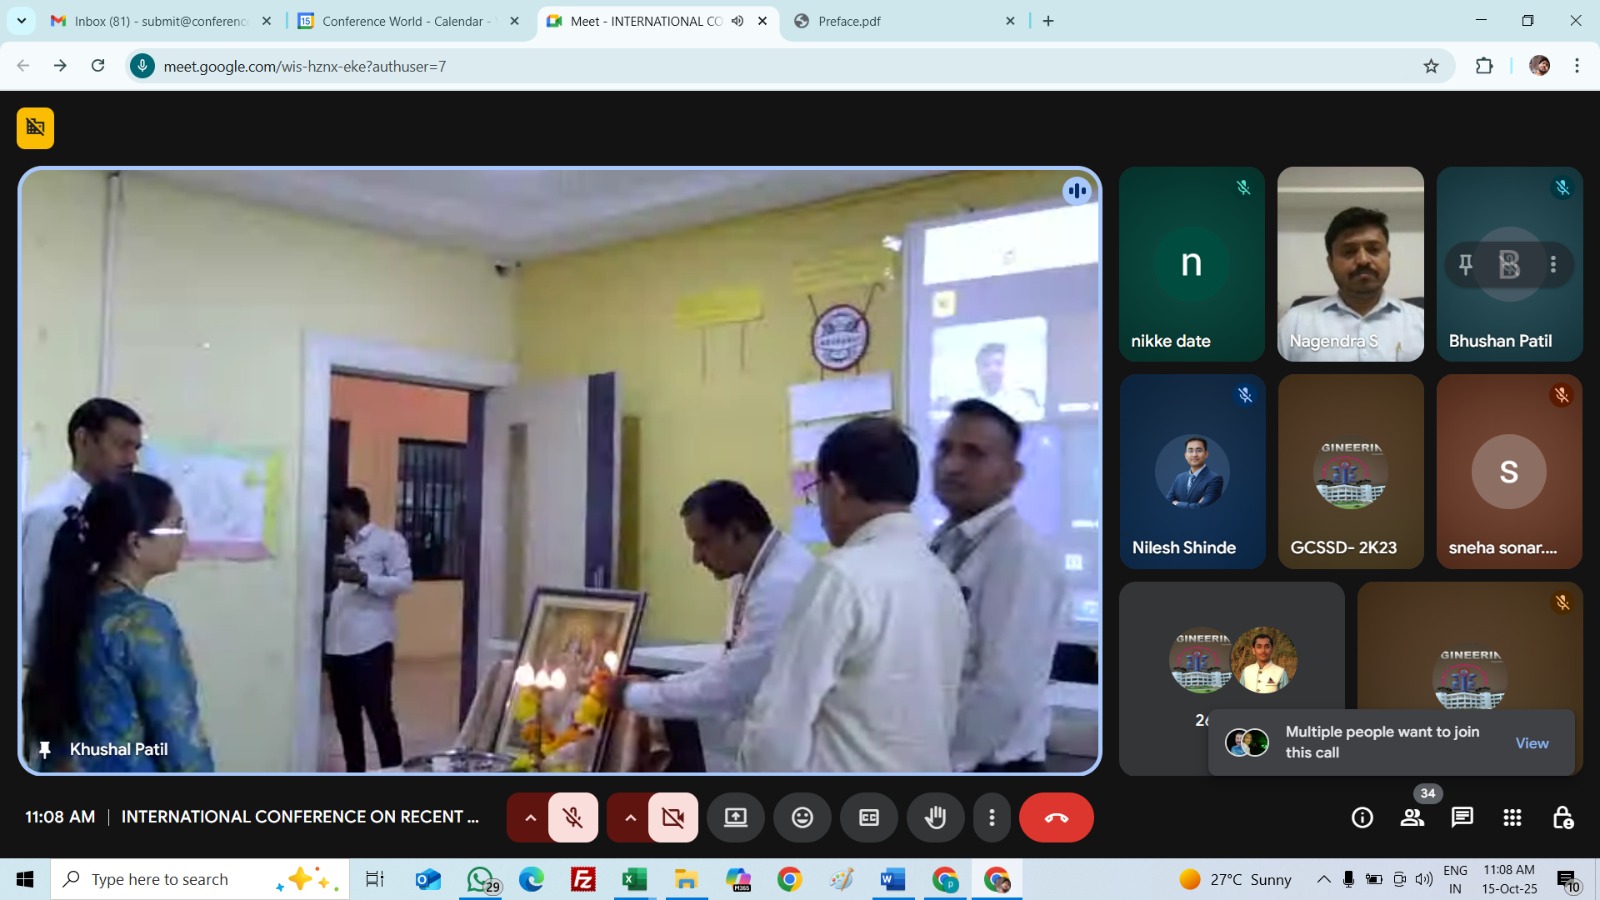Screen dimensions: 1600x900
Task: Raise hand using the hand button
Action: [x=935, y=818]
